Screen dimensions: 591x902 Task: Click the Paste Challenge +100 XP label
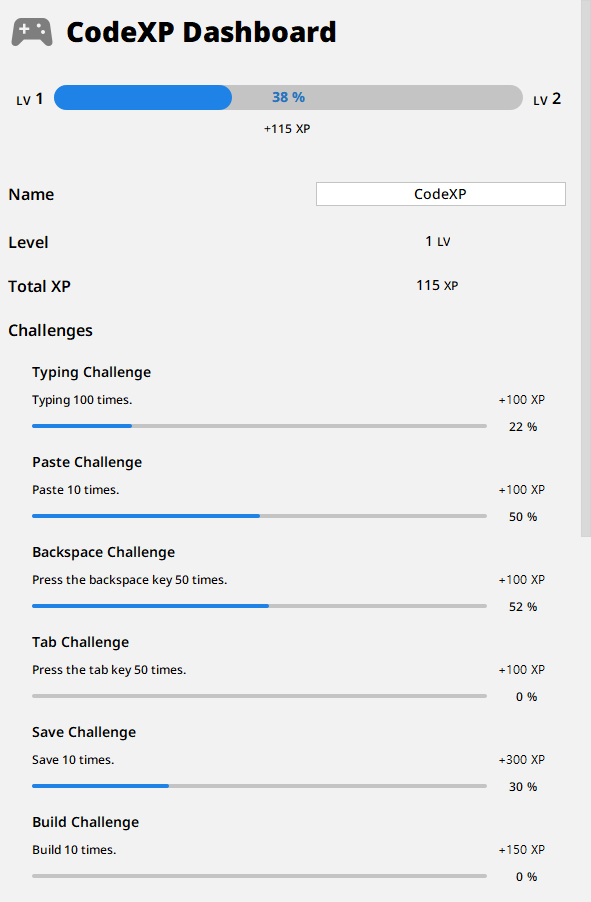coord(521,489)
